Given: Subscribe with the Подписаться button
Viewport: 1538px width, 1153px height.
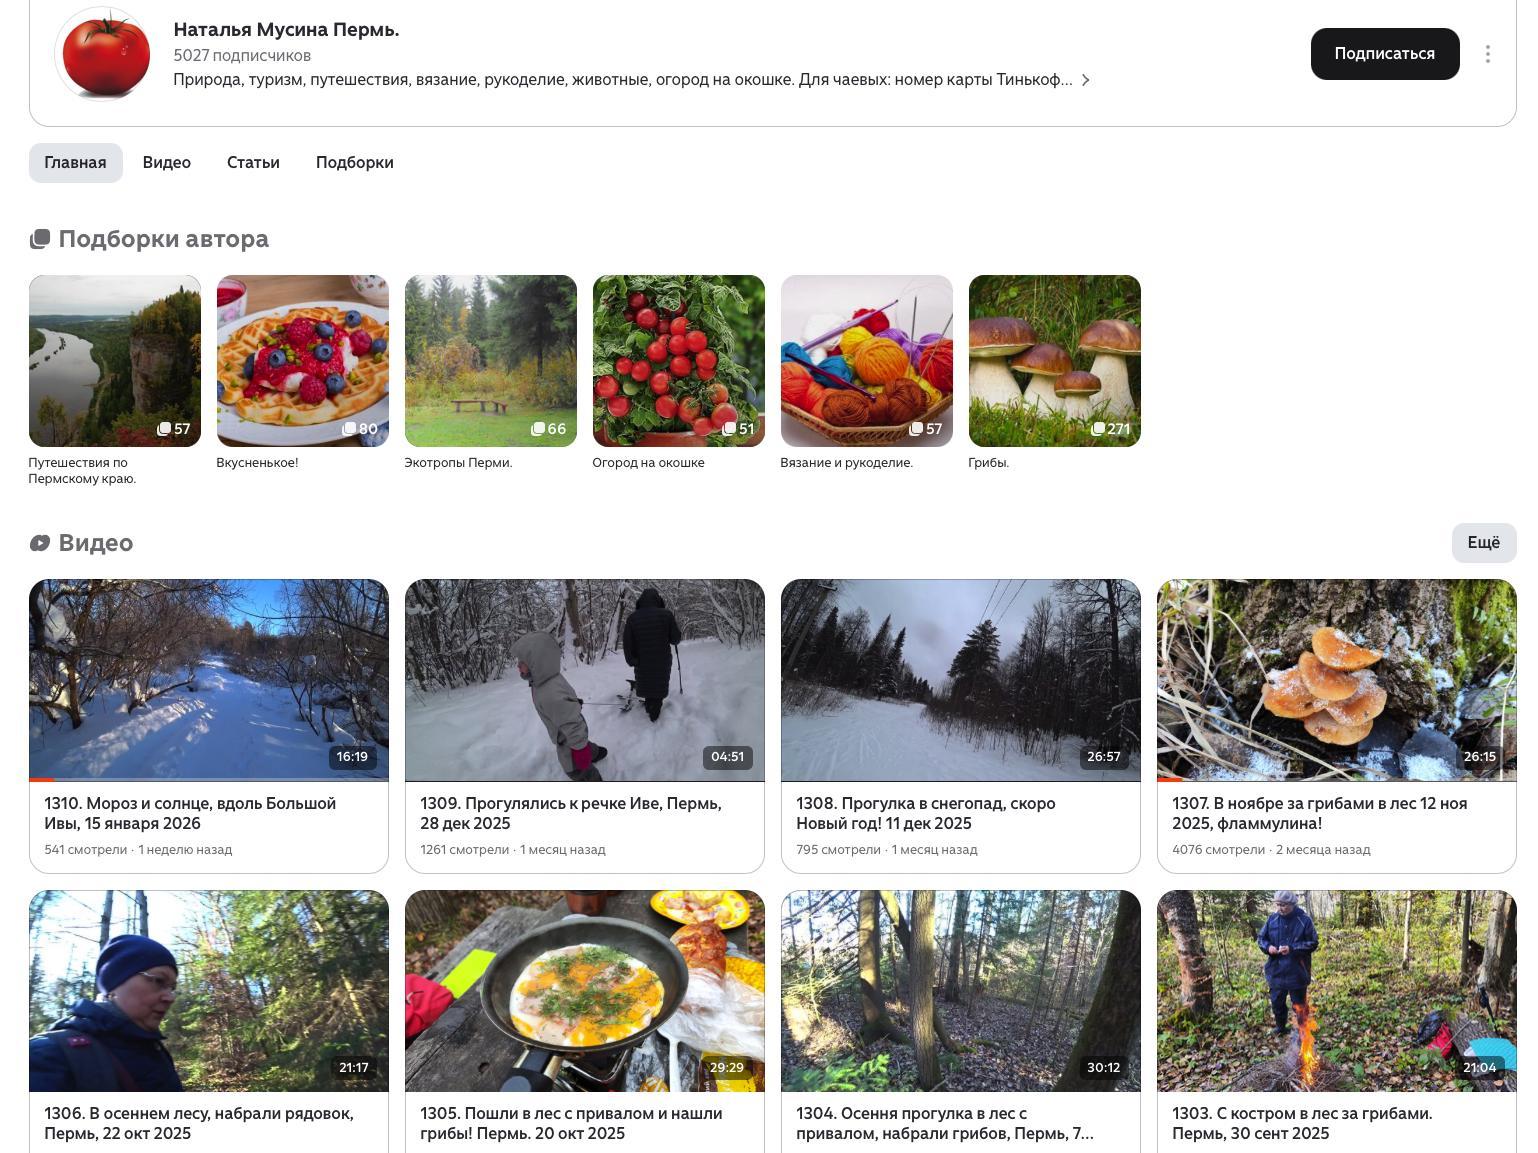Looking at the screenshot, I should click(1384, 54).
